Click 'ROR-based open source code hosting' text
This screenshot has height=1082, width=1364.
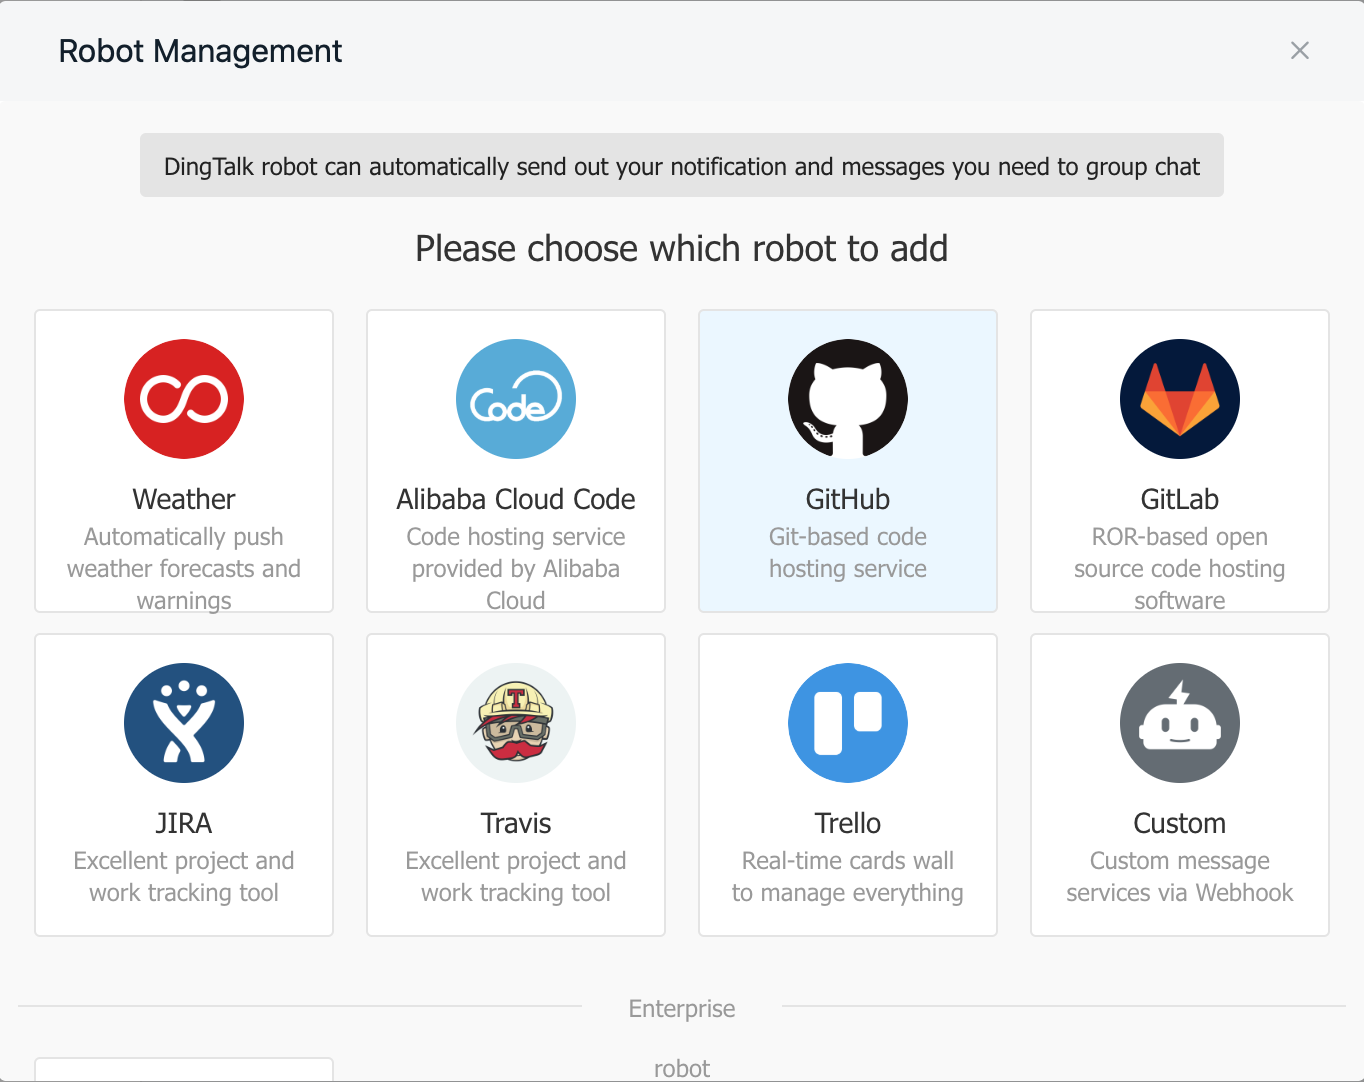tap(1180, 568)
